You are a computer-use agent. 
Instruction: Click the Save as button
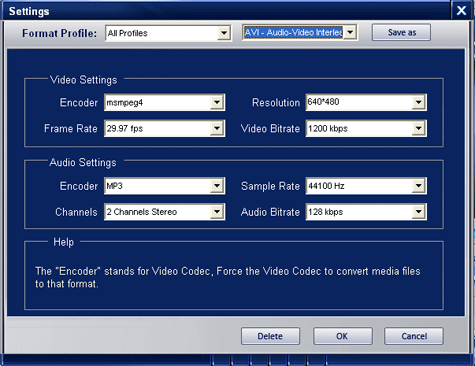401,32
